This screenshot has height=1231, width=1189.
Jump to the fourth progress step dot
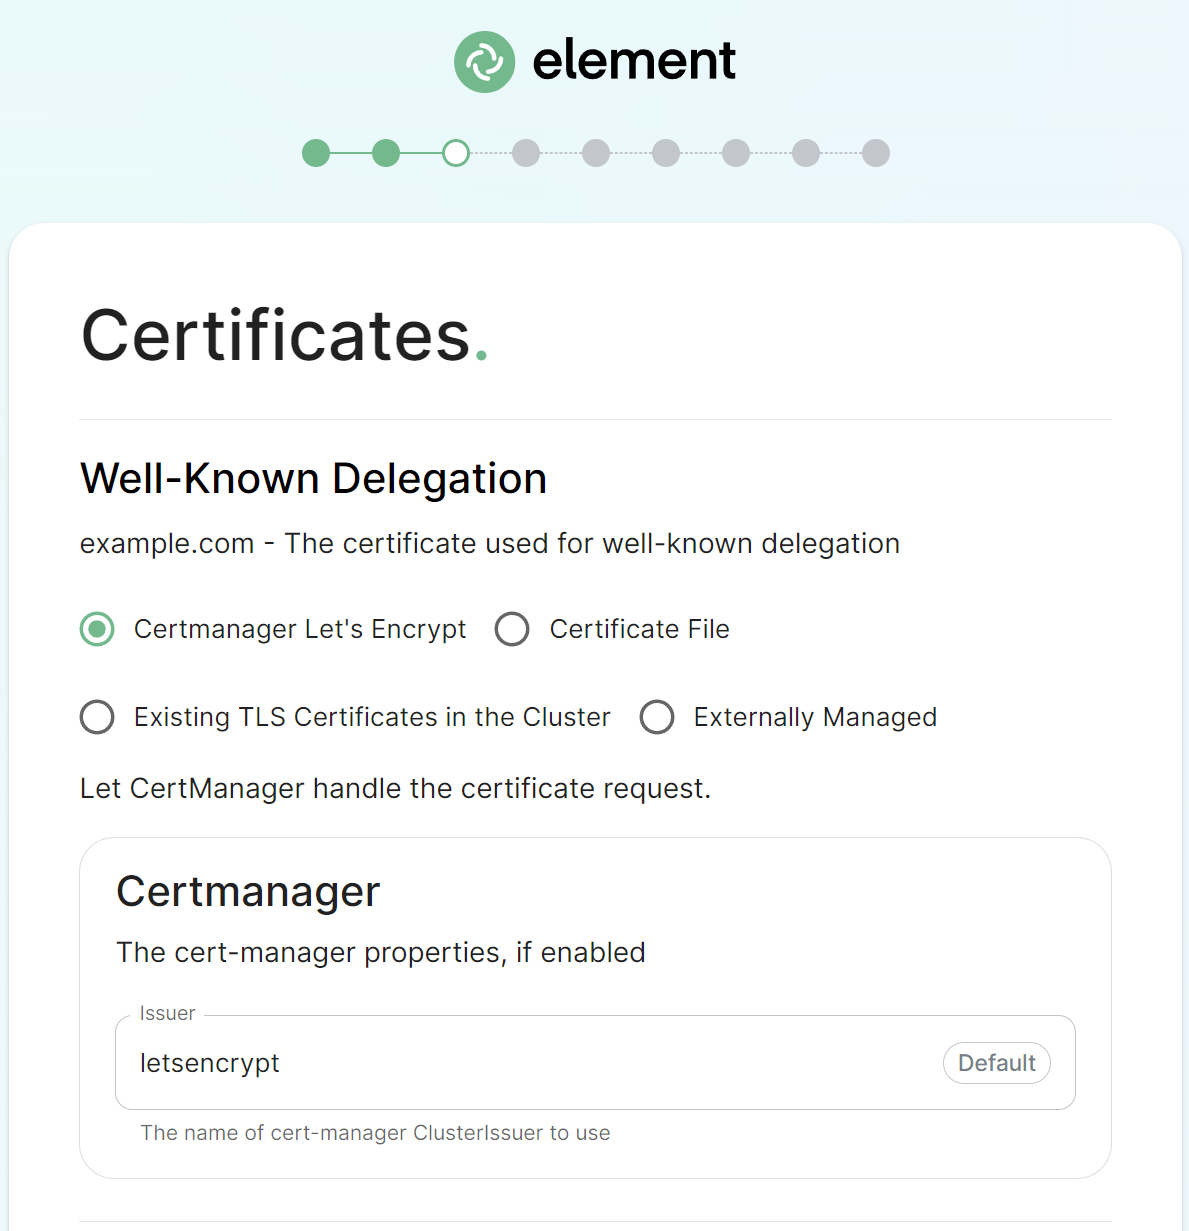click(526, 153)
